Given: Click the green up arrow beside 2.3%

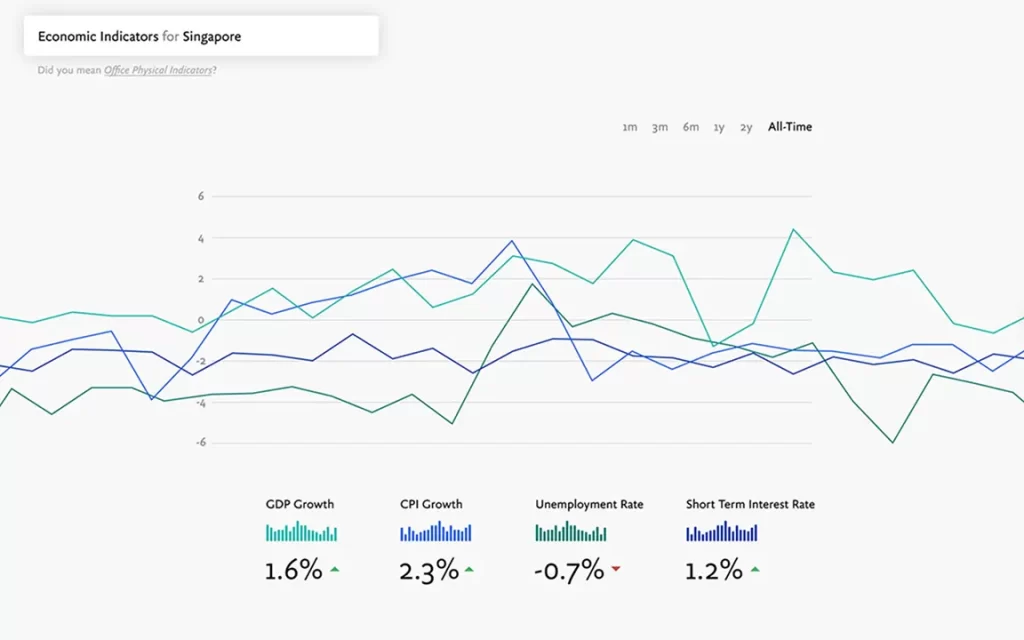Looking at the screenshot, I should pos(469,569).
